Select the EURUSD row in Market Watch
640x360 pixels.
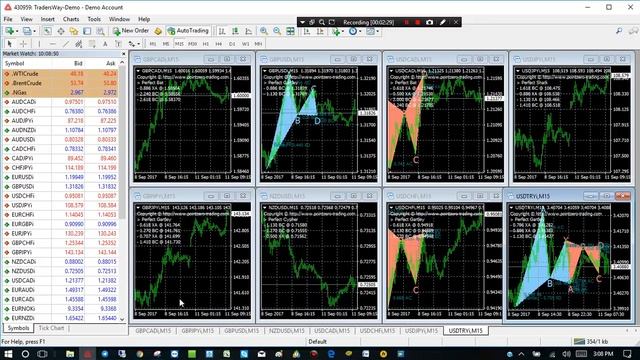tap(60, 177)
